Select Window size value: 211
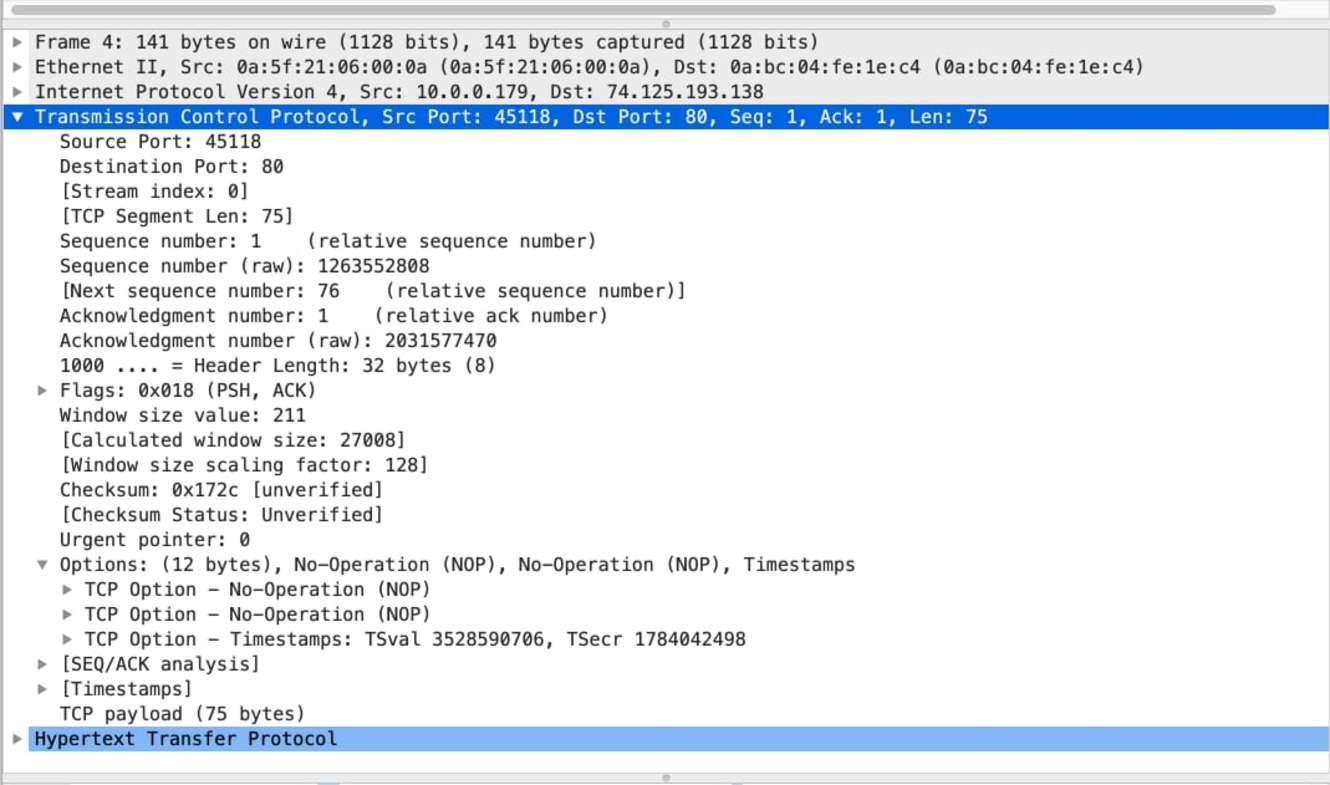This screenshot has height=785, width=1330. coord(182,415)
